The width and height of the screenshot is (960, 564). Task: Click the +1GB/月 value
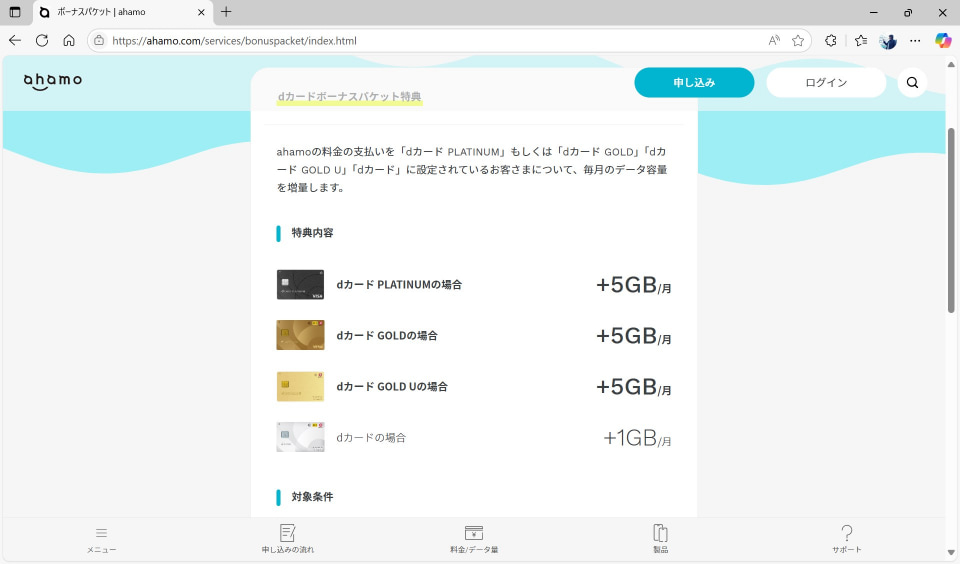(x=637, y=438)
